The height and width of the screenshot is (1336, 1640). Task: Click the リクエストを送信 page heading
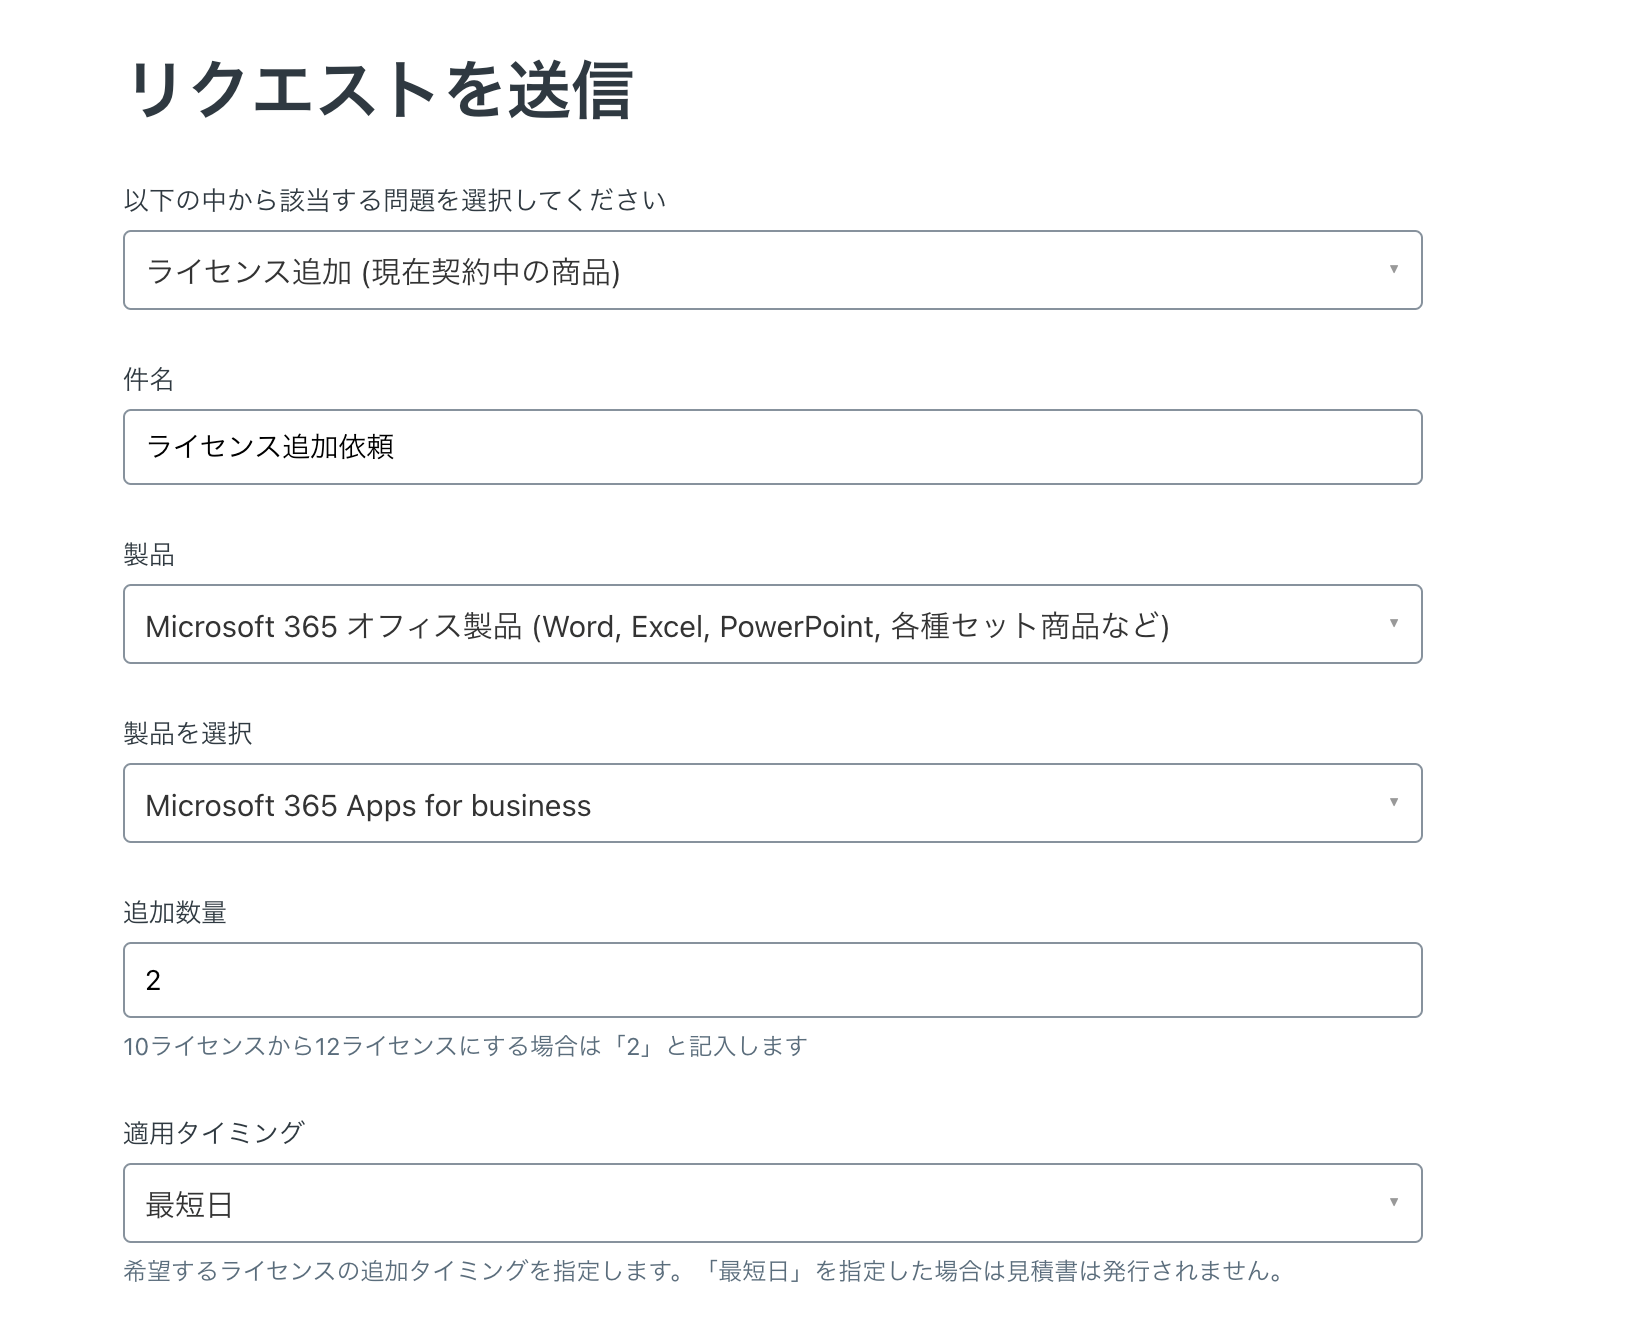(x=380, y=90)
